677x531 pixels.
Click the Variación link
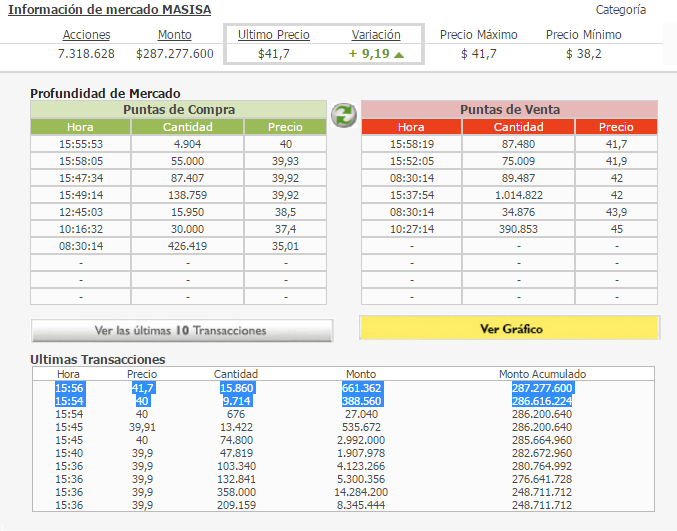(376, 35)
